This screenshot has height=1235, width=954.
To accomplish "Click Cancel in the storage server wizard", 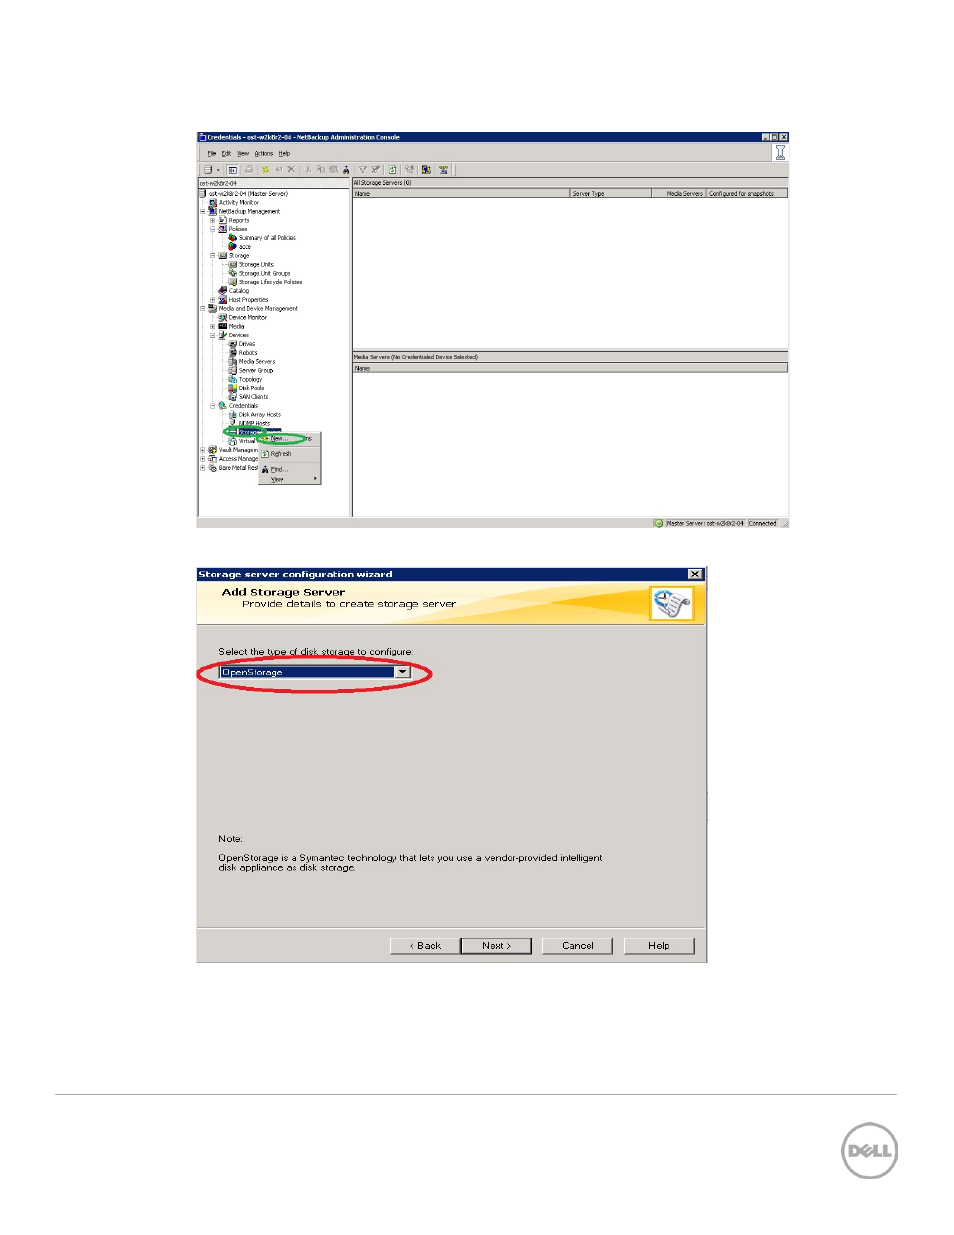I will tap(577, 946).
